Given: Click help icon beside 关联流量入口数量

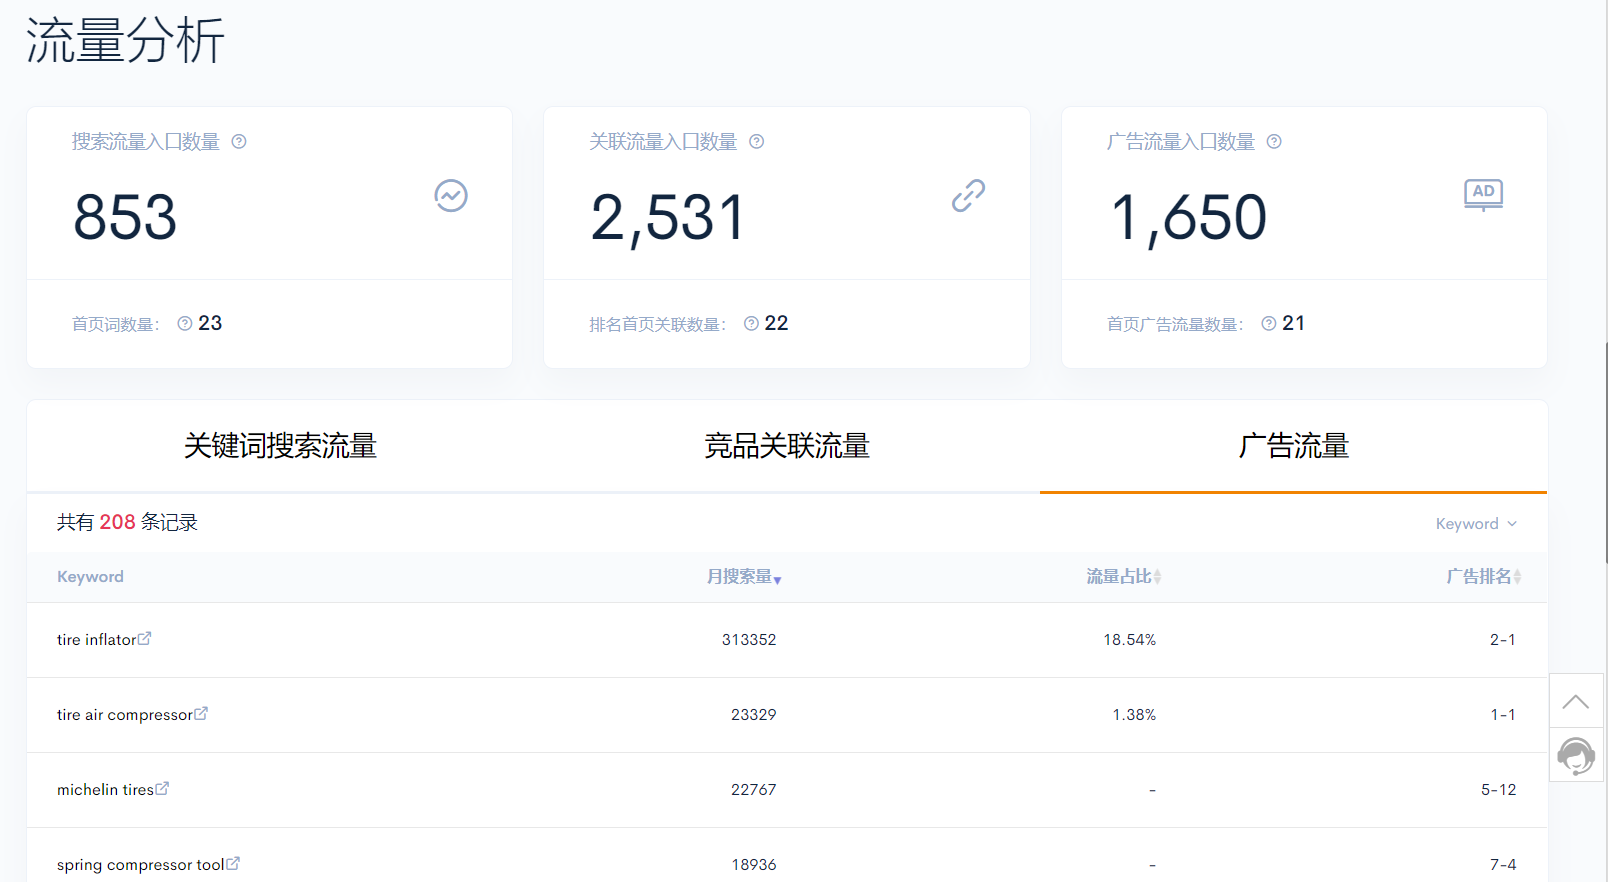Looking at the screenshot, I should [x=757, y=142].
